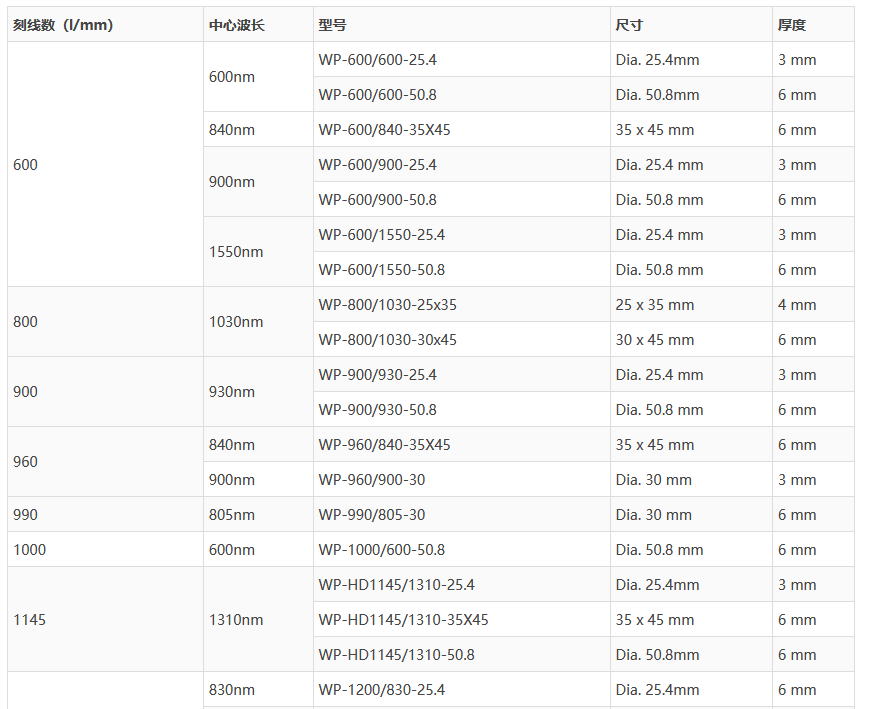Click the 刻线数 (l/mm) column header
Viewport: 871px width, 709px height.
click(x=63, y=25)
